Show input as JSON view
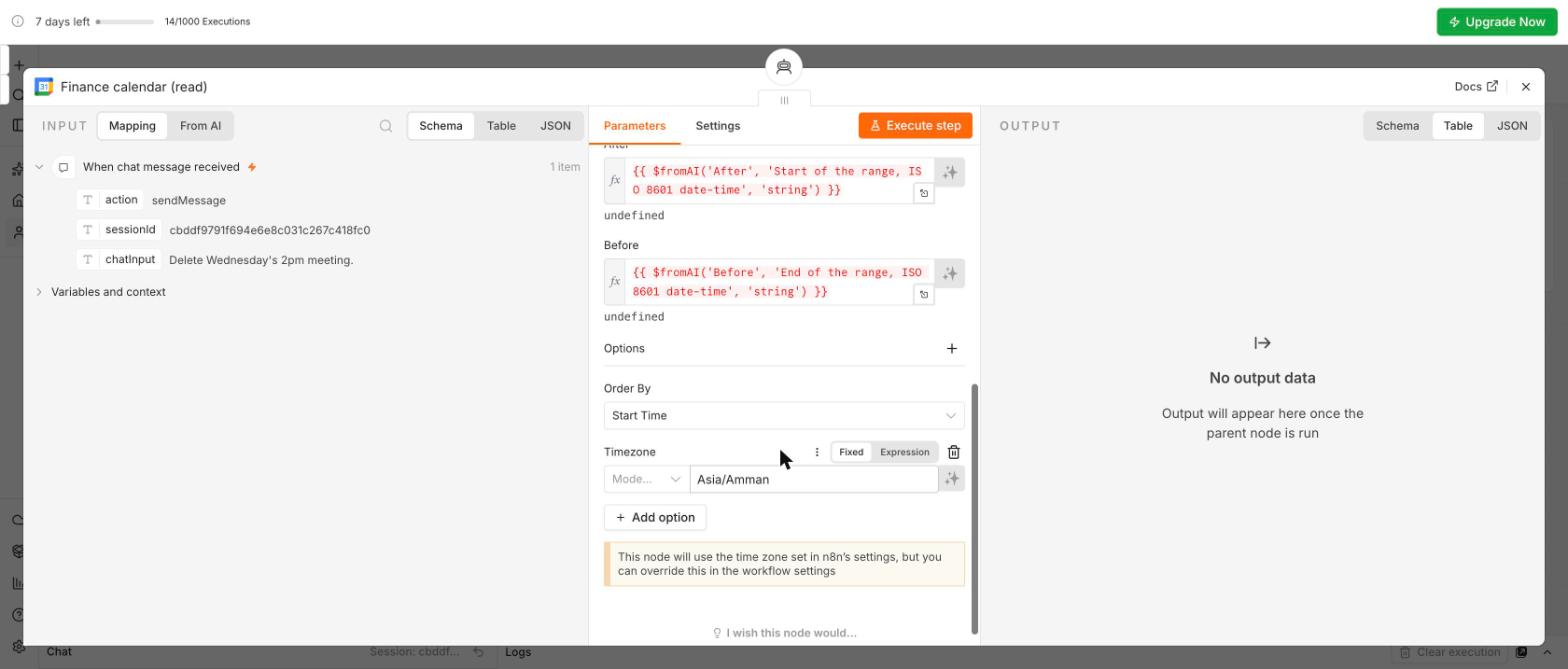Viewport: 1568px width, 669px height. 555,126
